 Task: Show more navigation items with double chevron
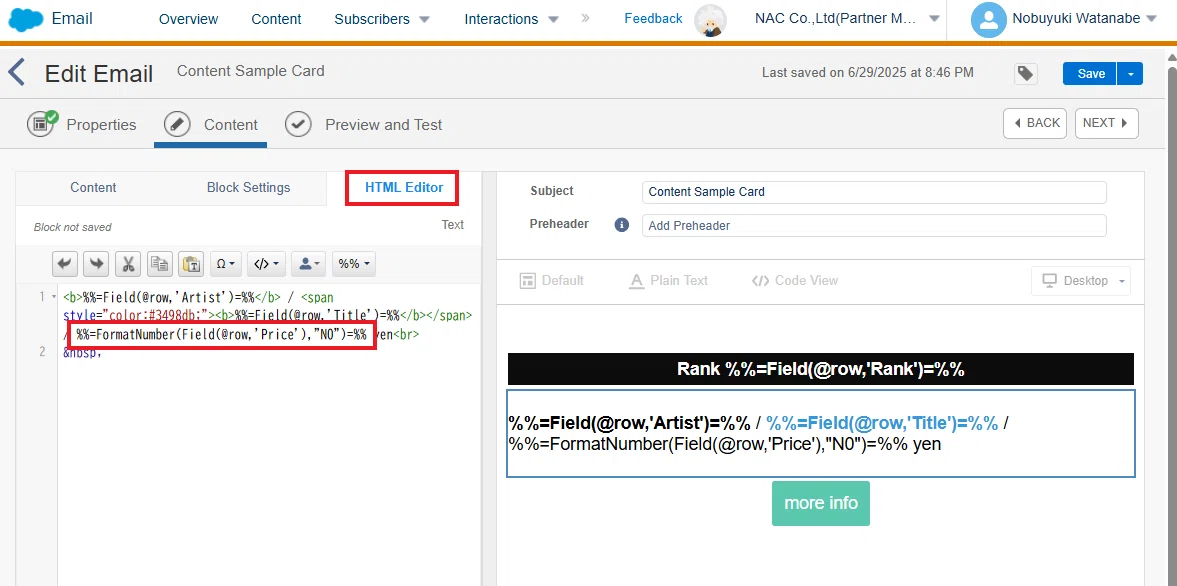(x=585, y=18)
